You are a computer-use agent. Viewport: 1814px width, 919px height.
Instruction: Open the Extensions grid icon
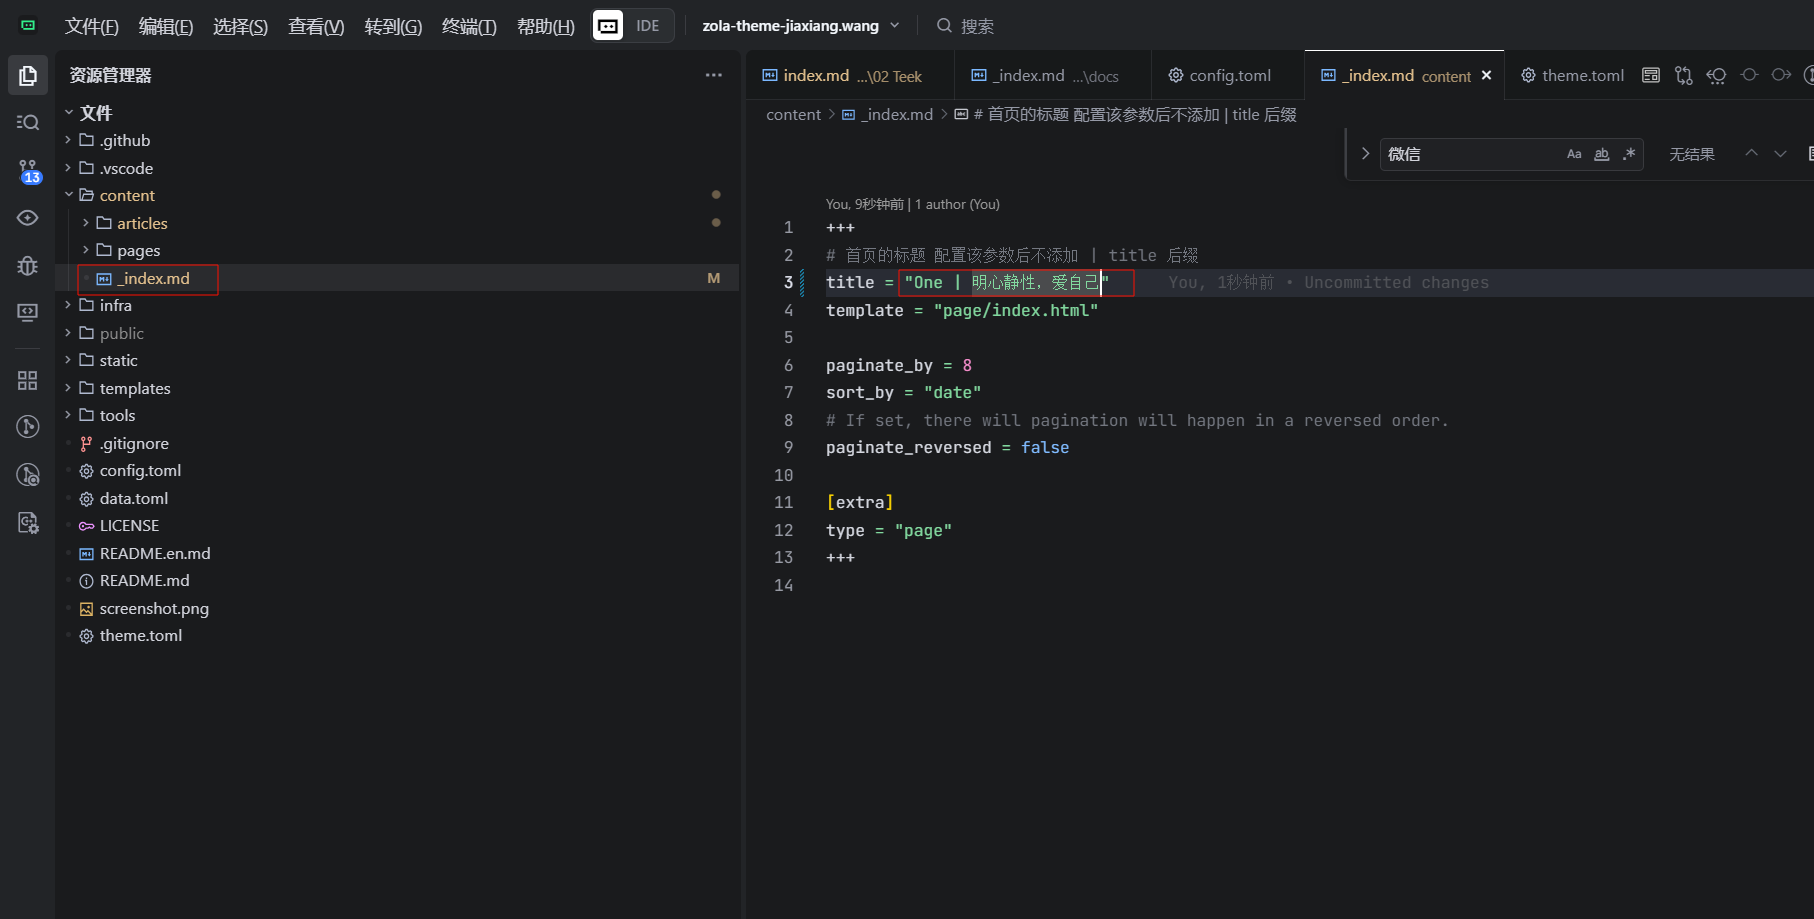[28, 380]
